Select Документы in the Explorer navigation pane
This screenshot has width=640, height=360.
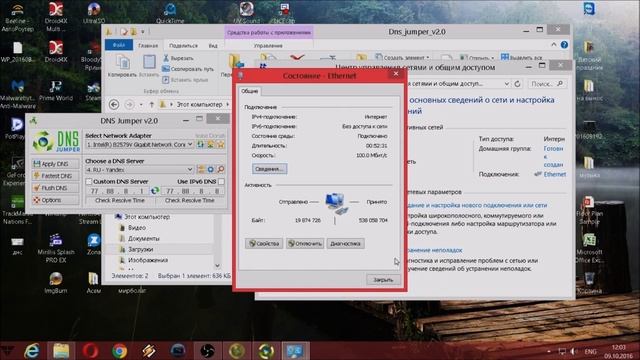(144, 238)
